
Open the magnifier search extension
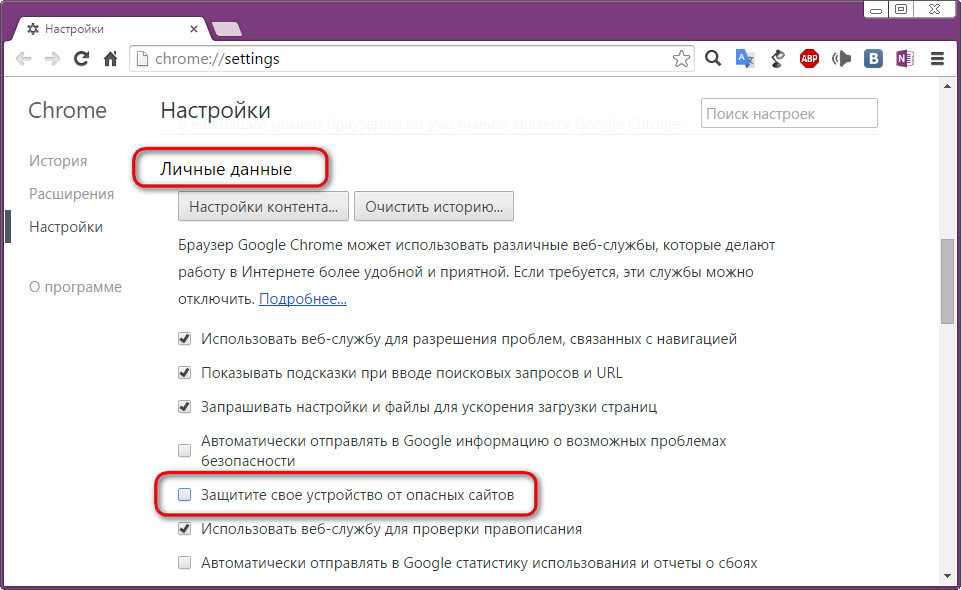tap(713, 58)
